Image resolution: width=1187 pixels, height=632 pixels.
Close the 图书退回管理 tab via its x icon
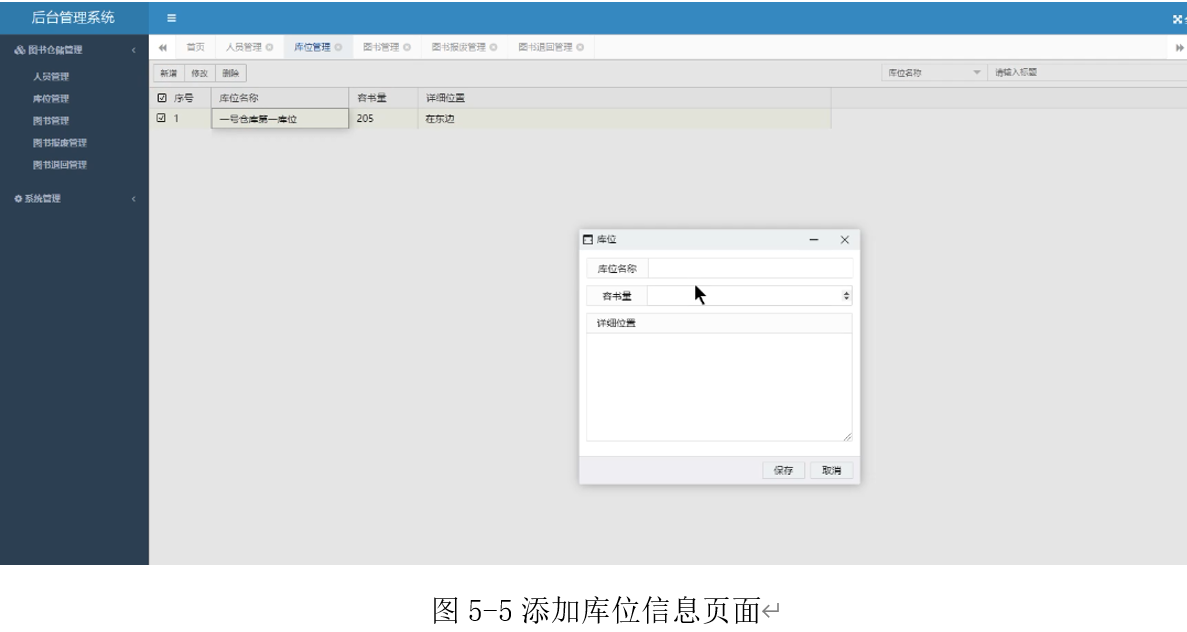(x=578, y=46)
